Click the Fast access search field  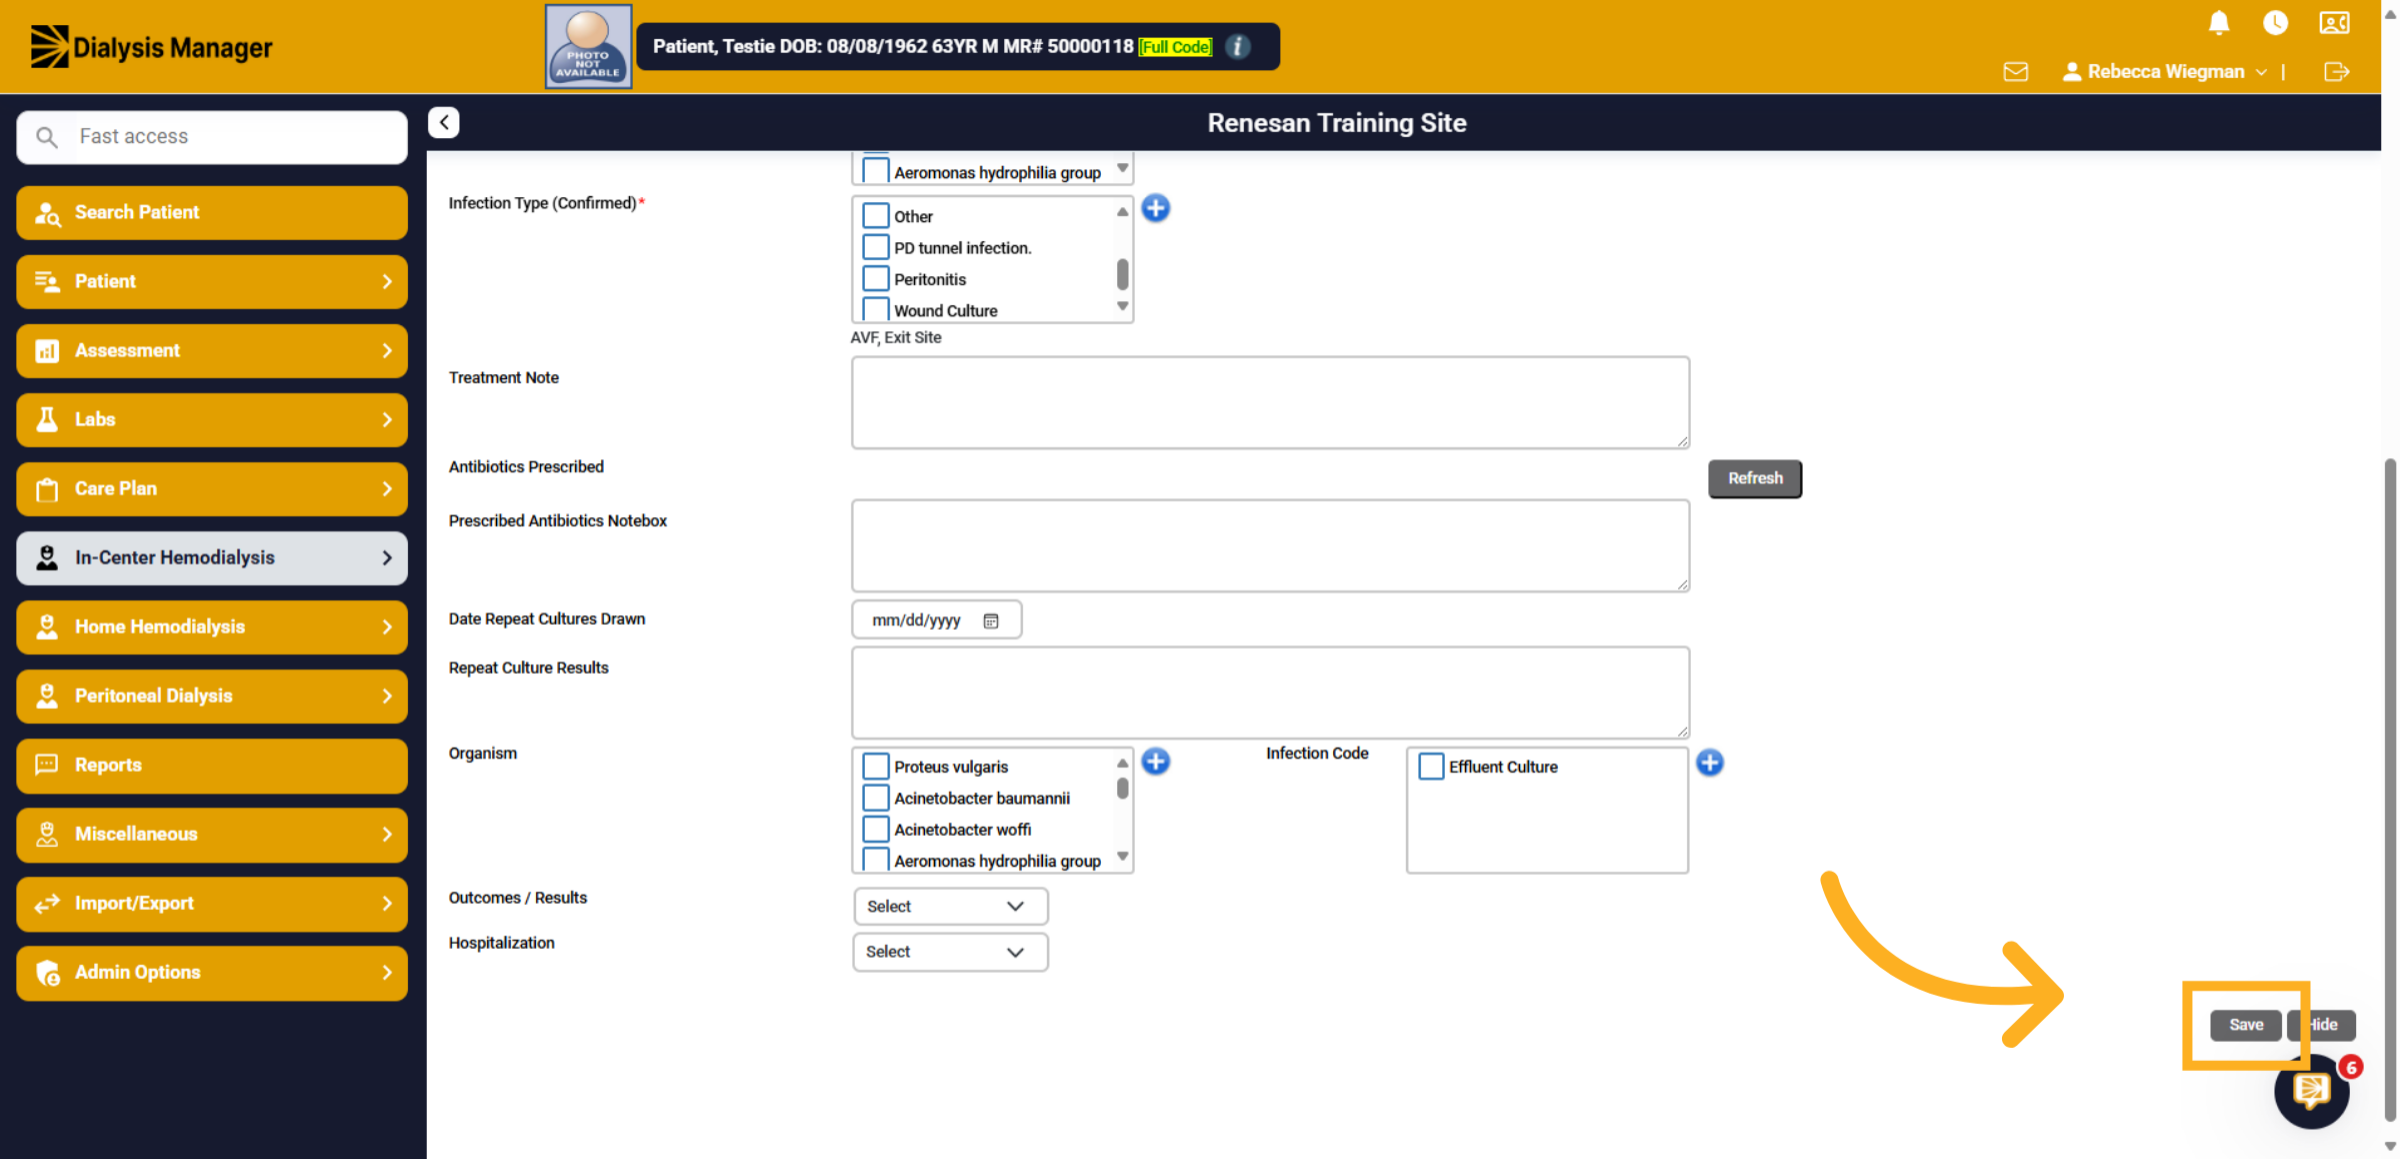pyautogui.click(x=212, y=137)
